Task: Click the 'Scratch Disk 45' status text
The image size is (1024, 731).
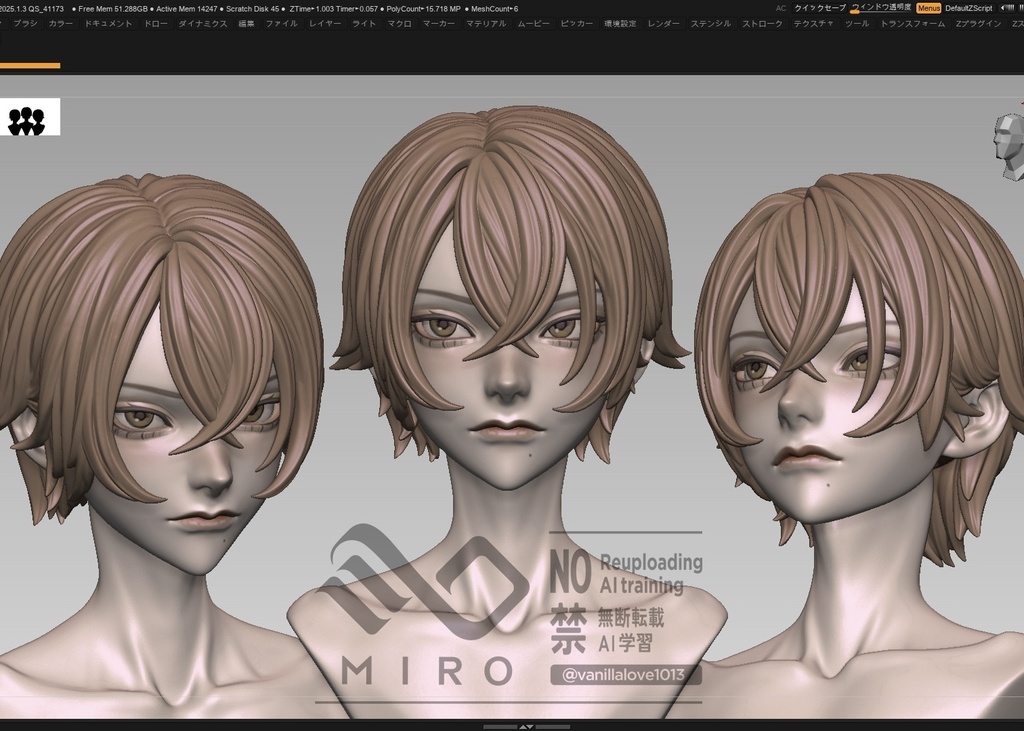Action: click(x=252, y=9)
